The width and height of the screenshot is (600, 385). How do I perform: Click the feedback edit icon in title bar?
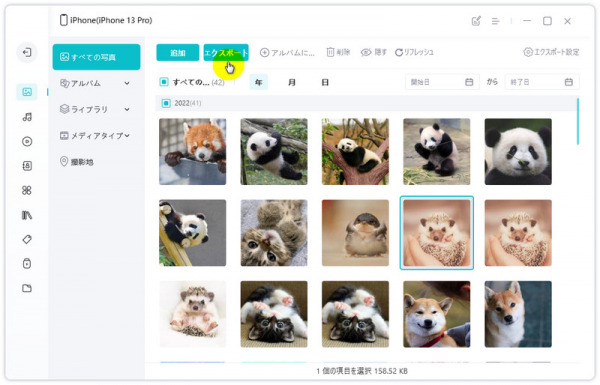[476, 21]
